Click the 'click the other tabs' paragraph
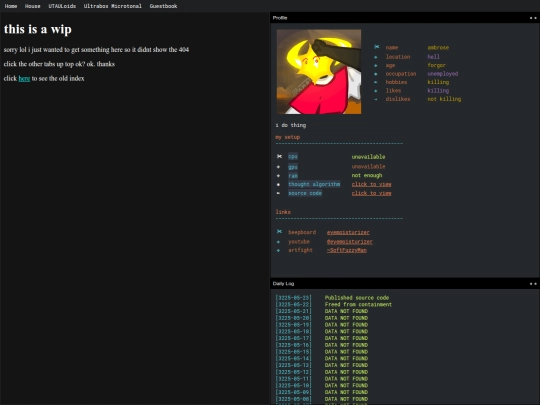Image resolution: width=540 pixels, height=405 pixels. point(59,64)
